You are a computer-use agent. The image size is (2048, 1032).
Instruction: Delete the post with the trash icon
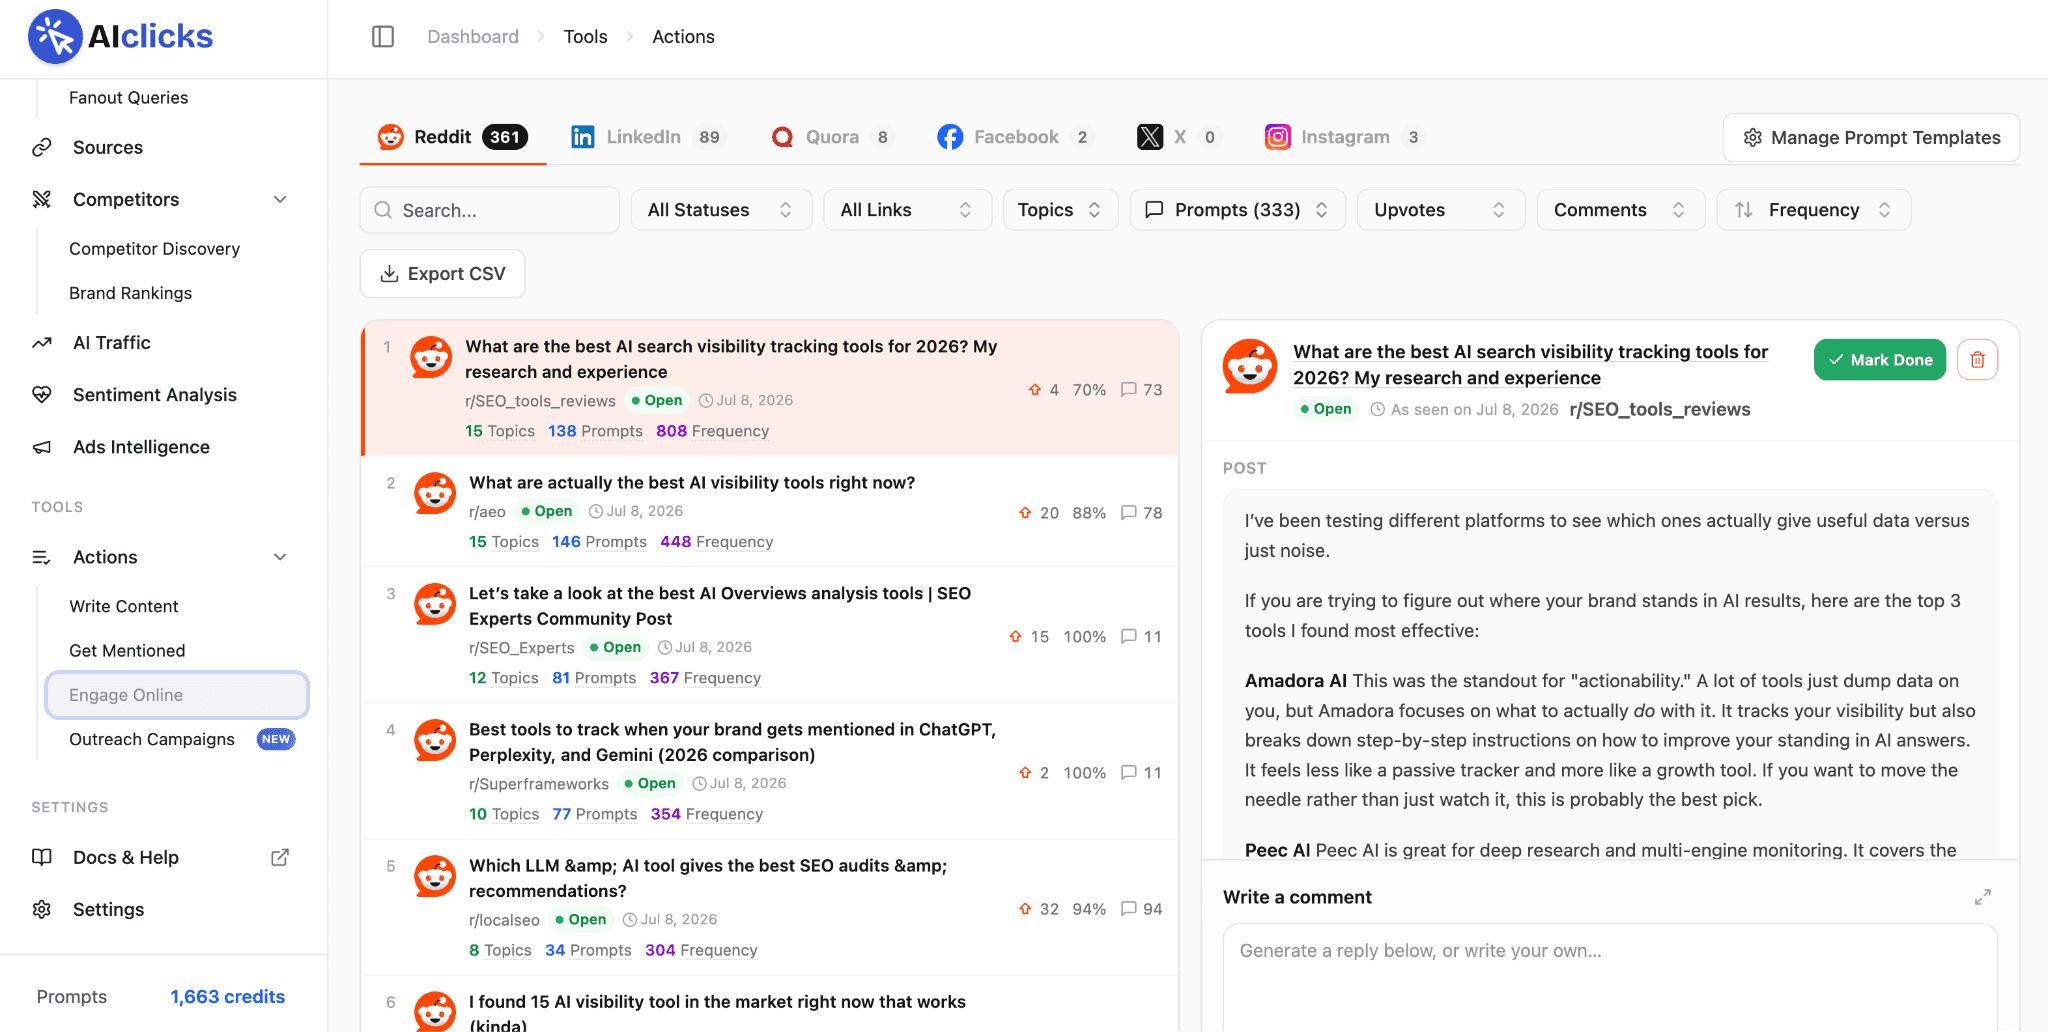coord(1977,360)
